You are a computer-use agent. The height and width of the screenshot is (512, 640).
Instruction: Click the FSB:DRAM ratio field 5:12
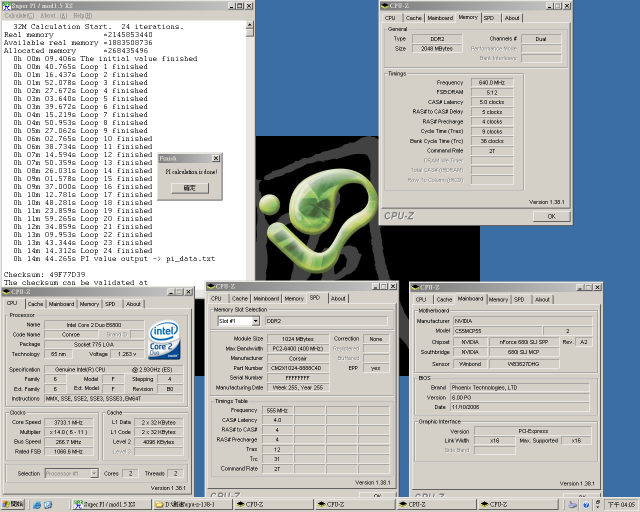[492, 92]
